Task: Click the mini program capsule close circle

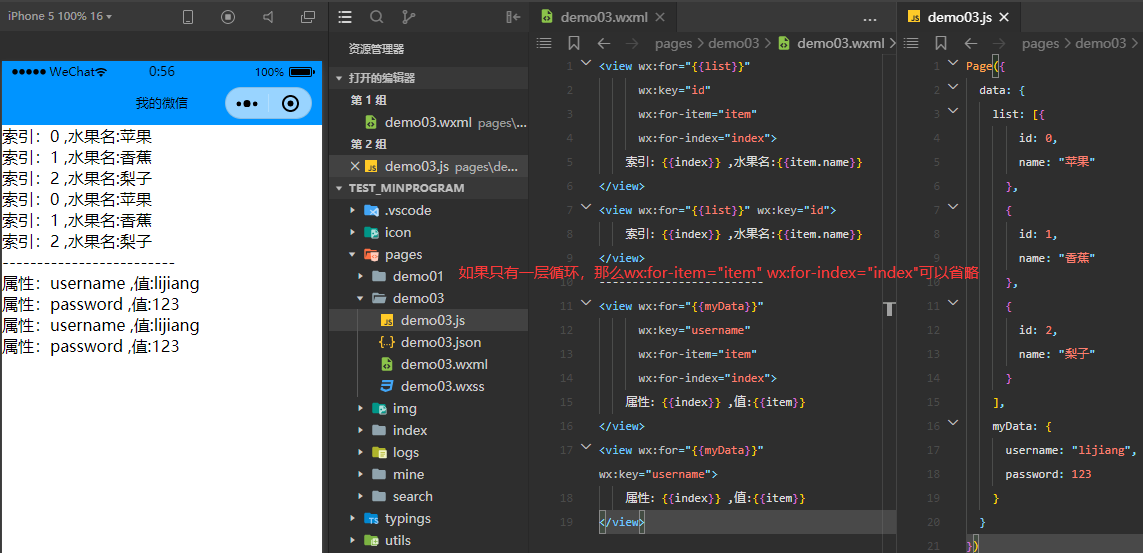Action: [290, 103]
